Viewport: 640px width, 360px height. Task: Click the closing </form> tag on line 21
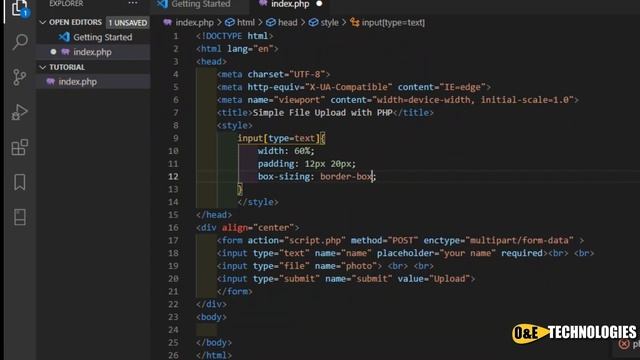point(235,291)
